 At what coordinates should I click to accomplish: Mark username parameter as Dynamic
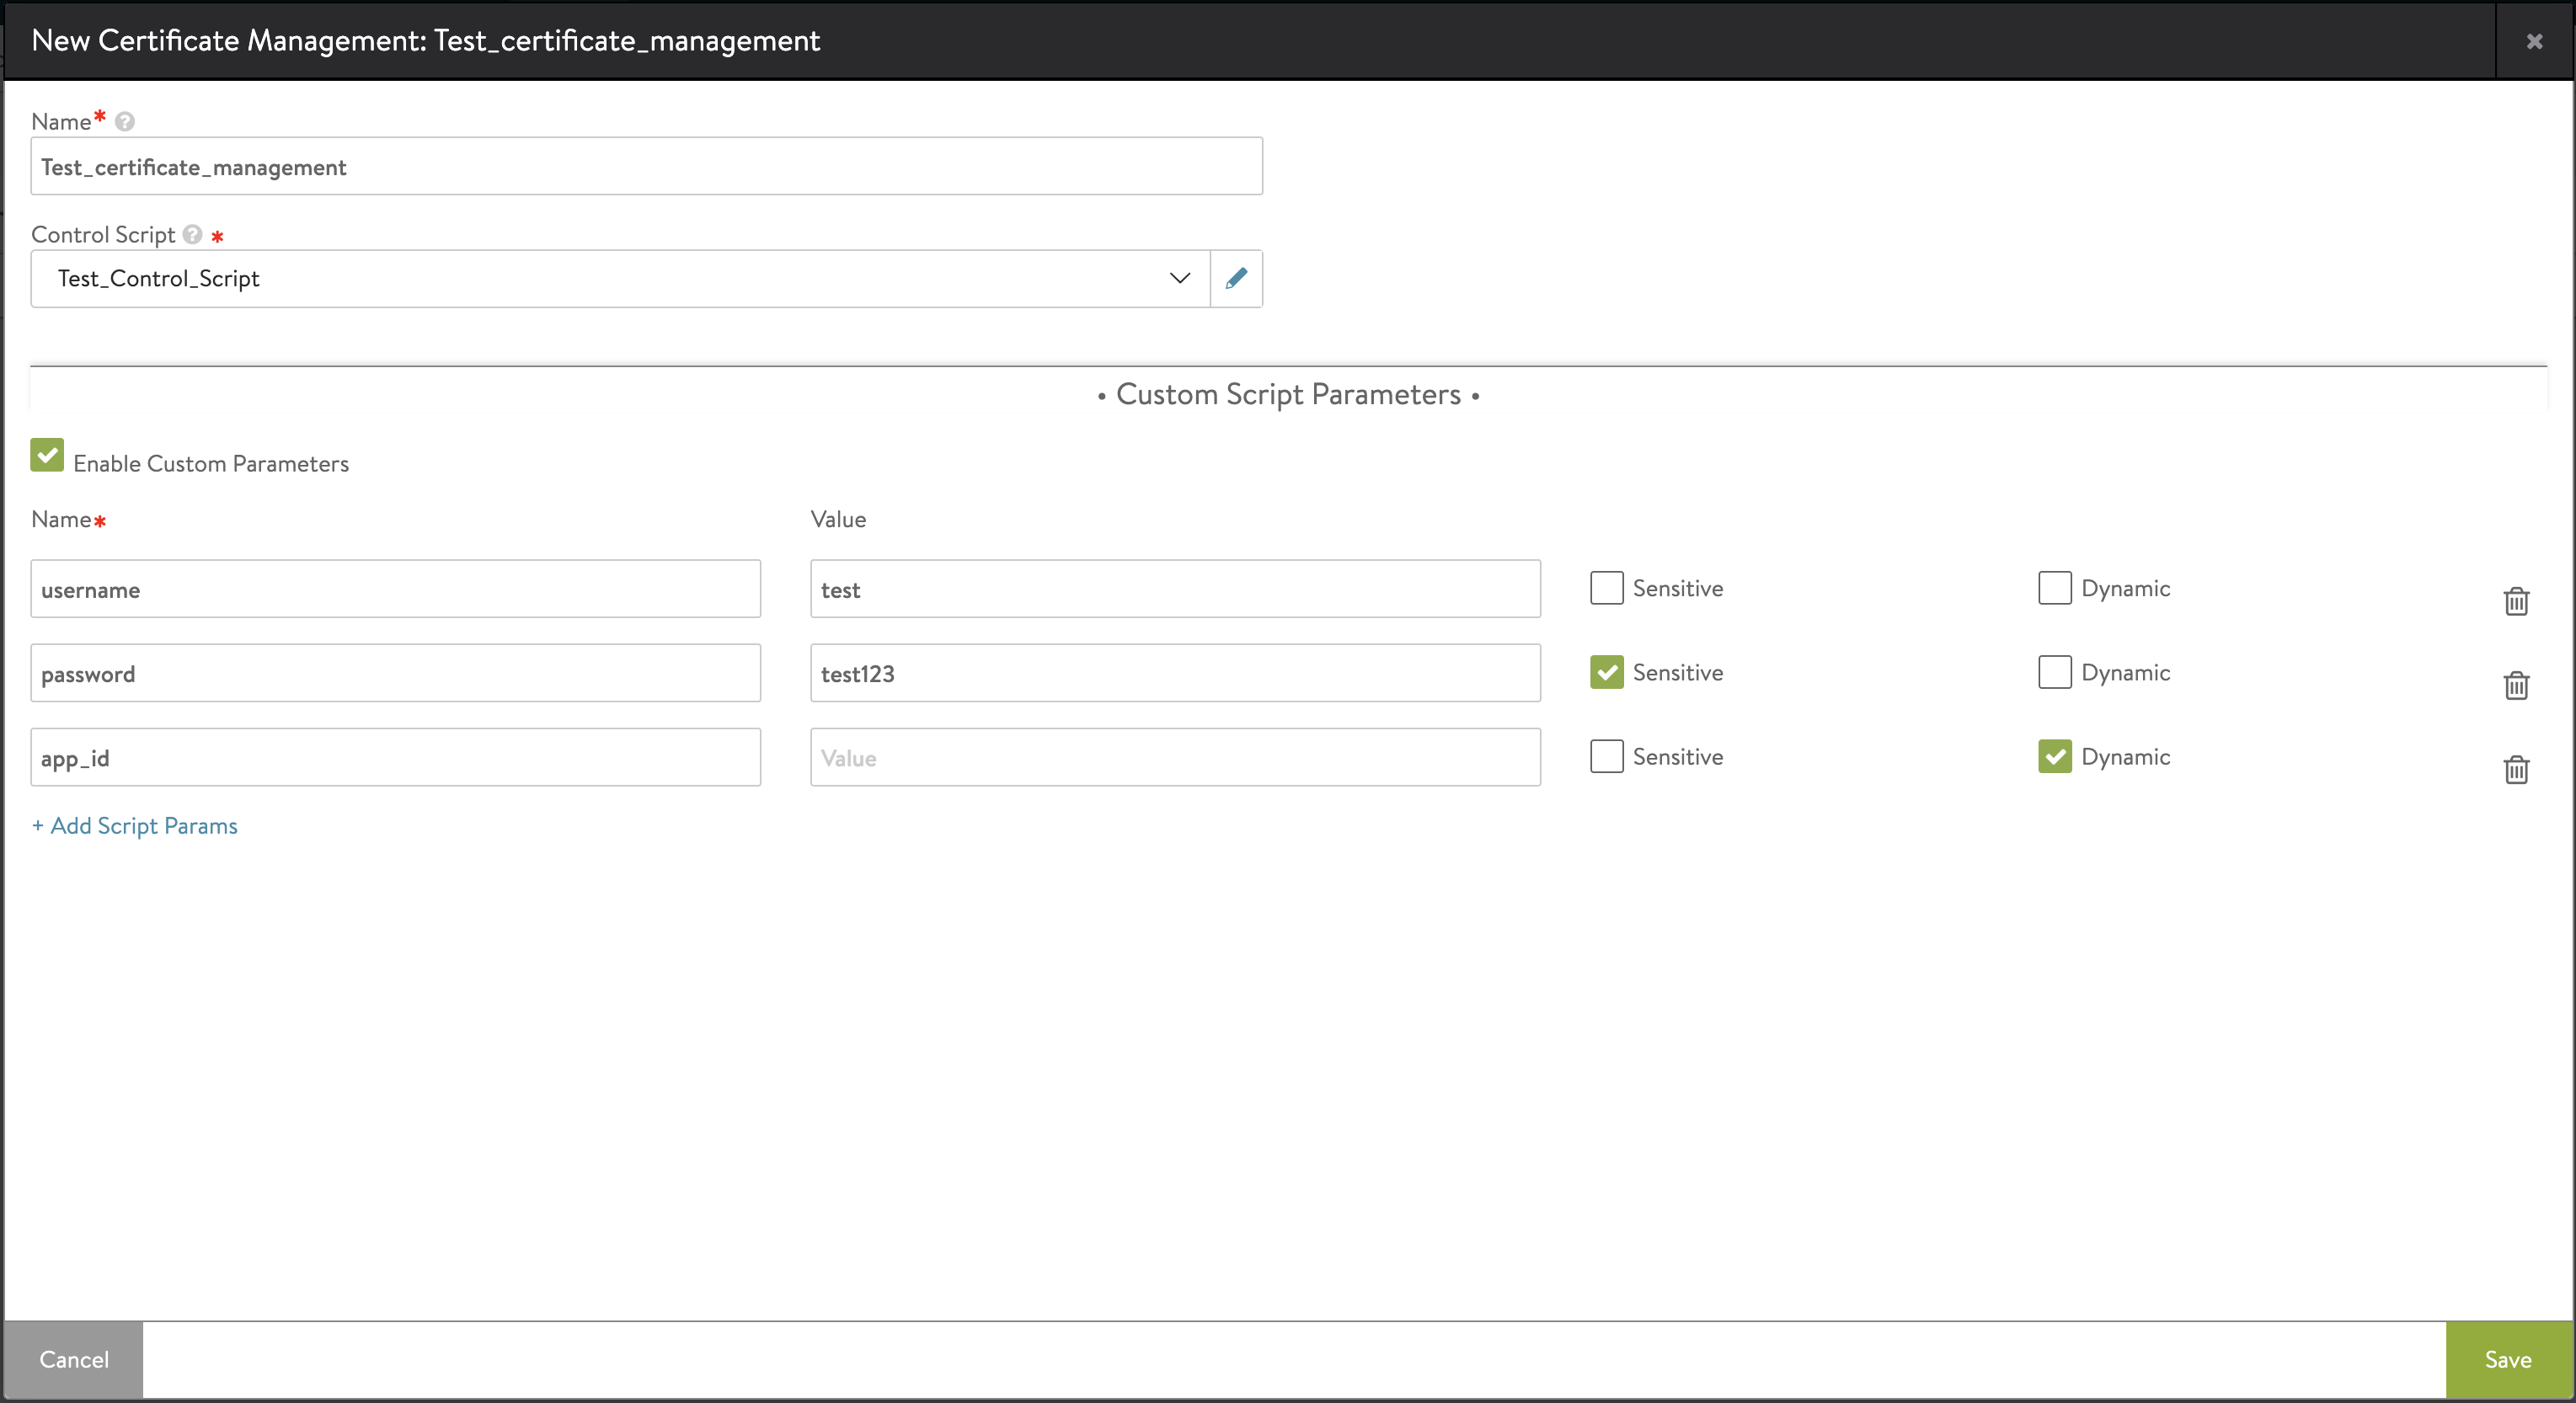point(2054,588)
